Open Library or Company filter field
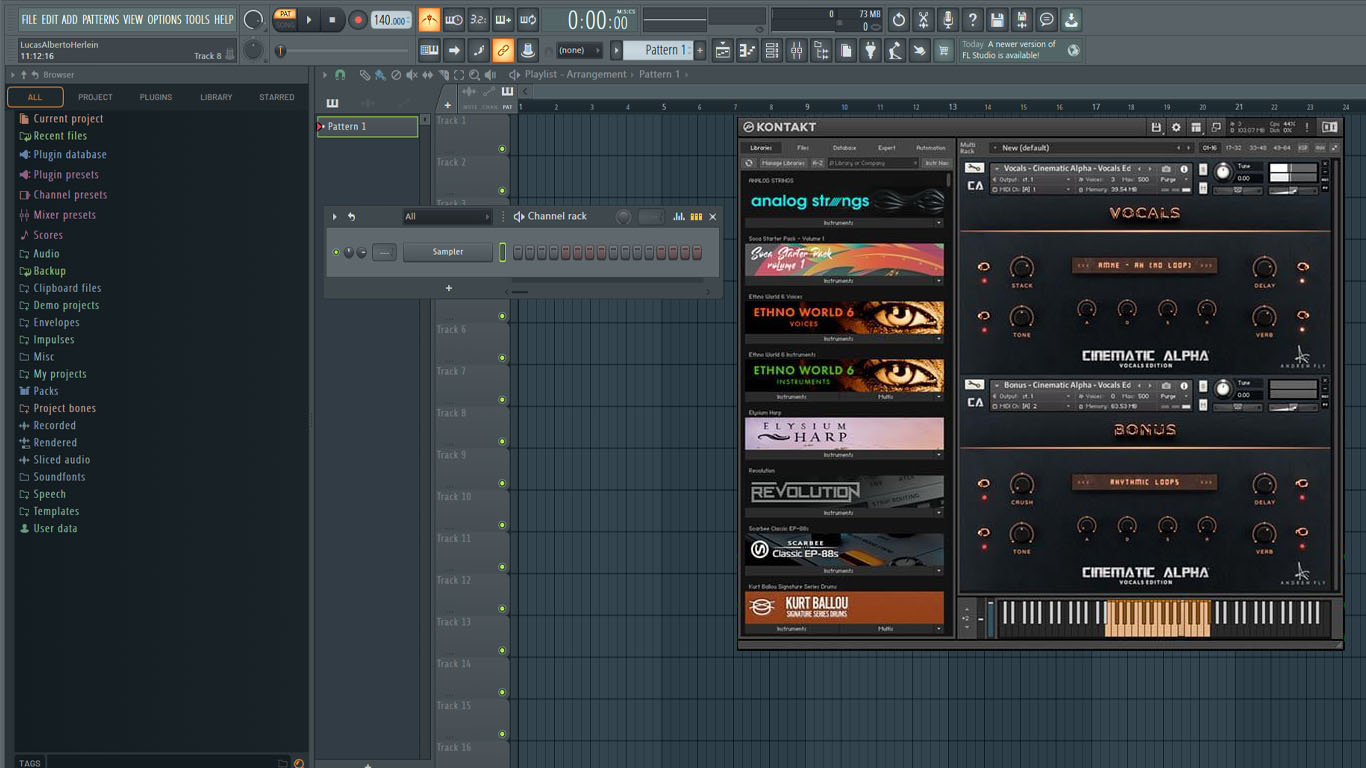 coord(872,163)
